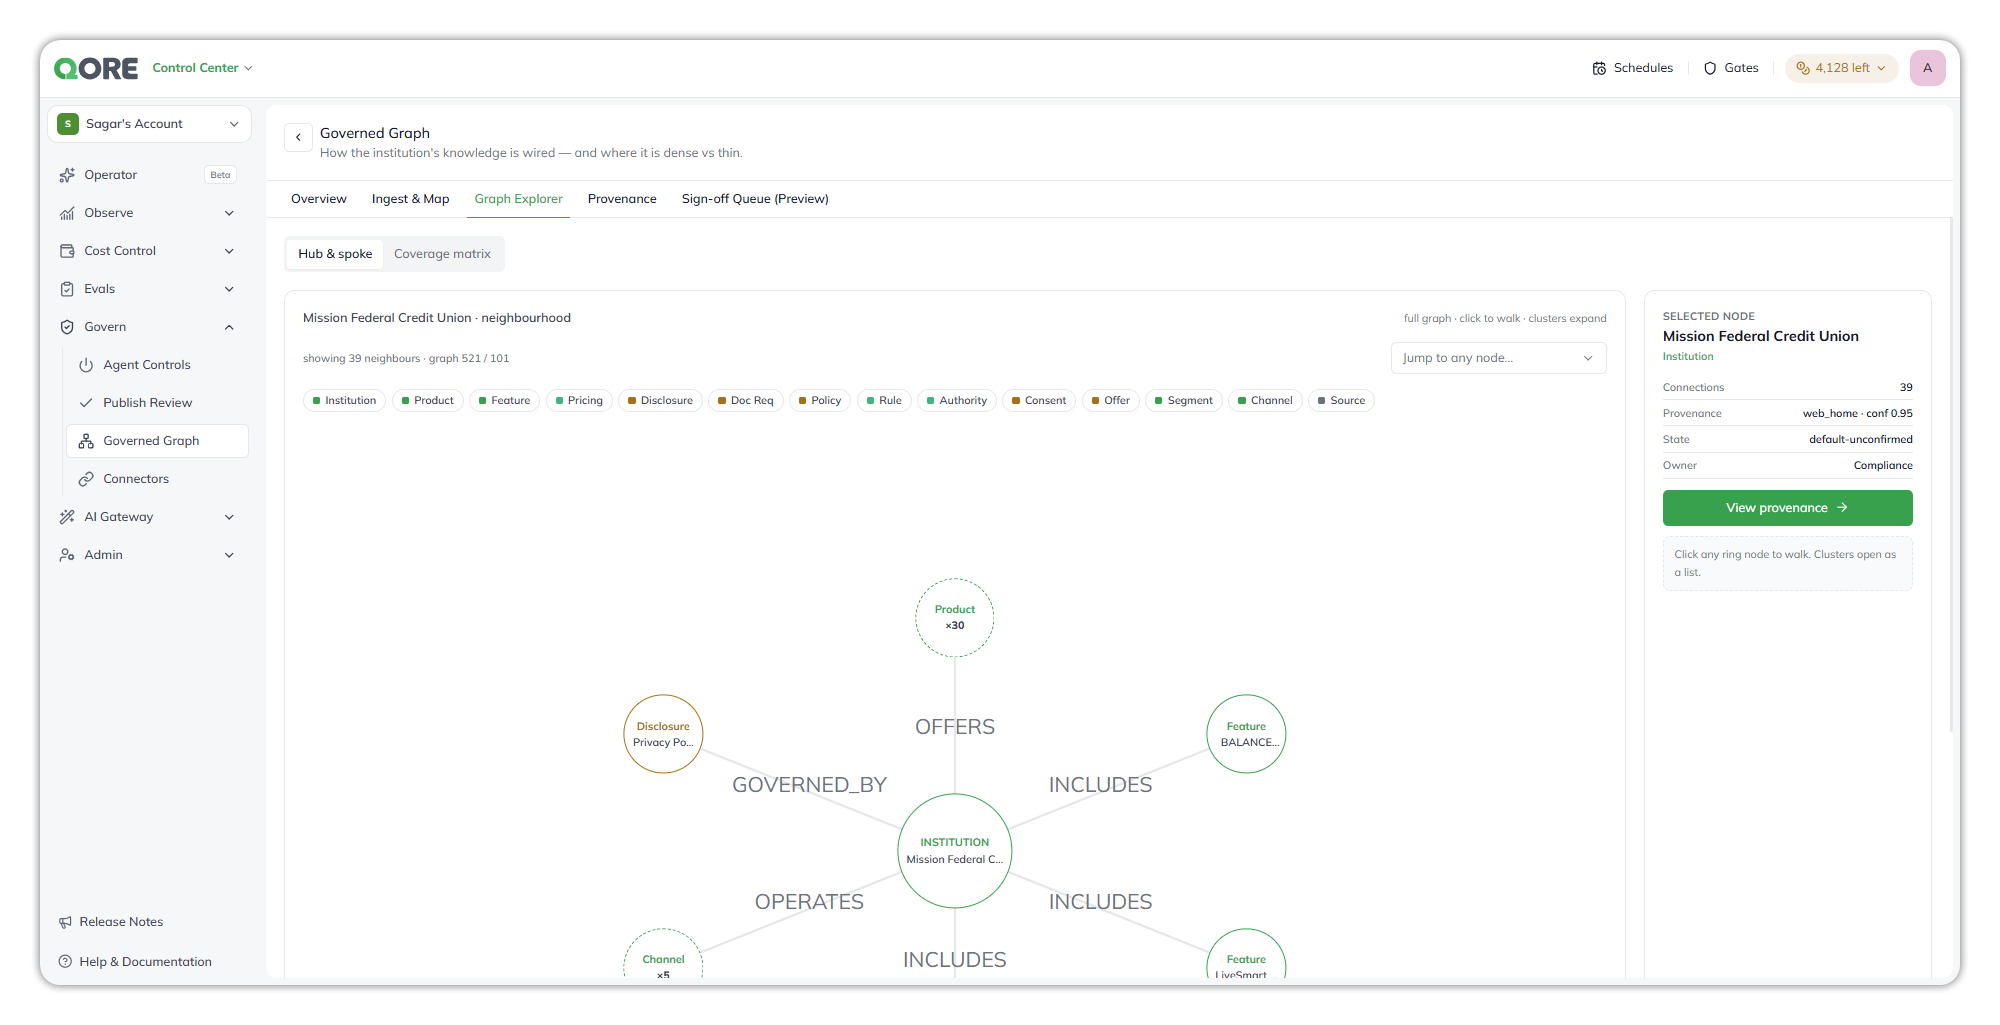The width and height of the screenshot is (2000, 1025).
Task: Click the Evals clipboard icon
Action: coord(67,289)
